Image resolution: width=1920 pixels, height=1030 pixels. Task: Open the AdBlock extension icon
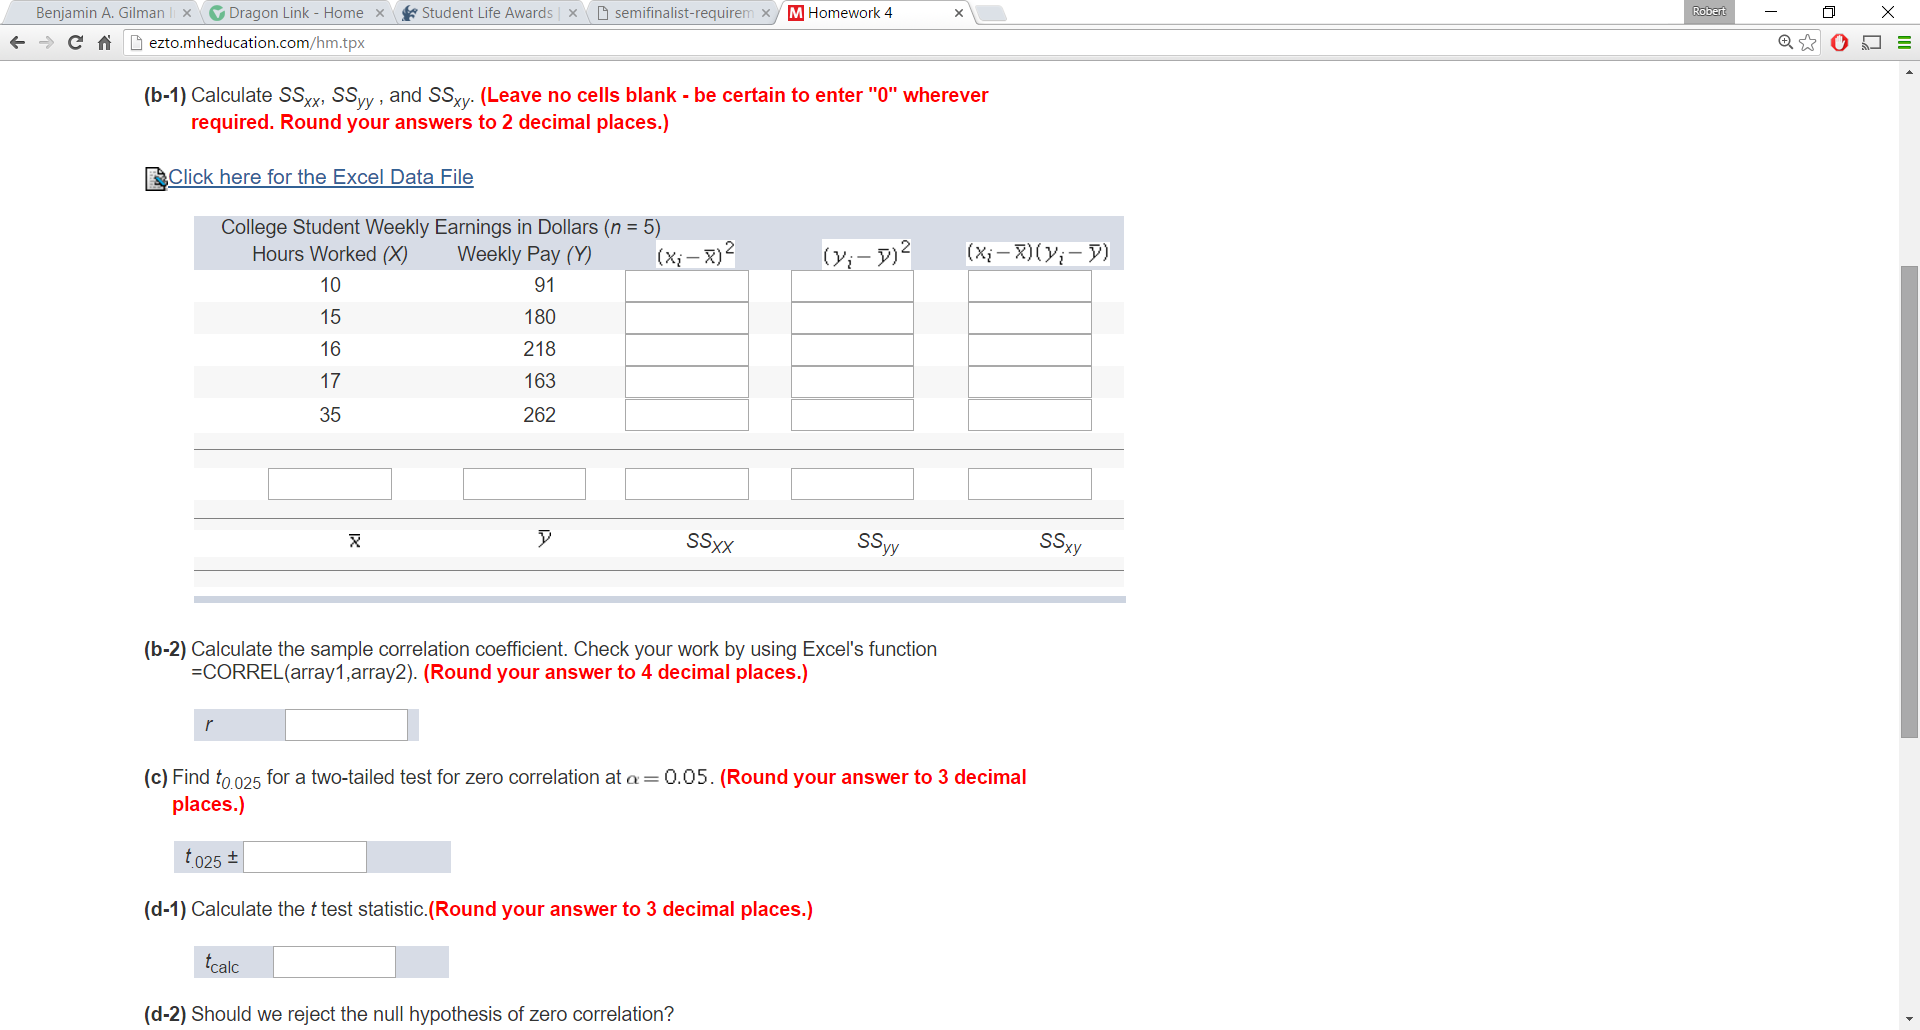pyautogui.click(x=1840, y=43)
